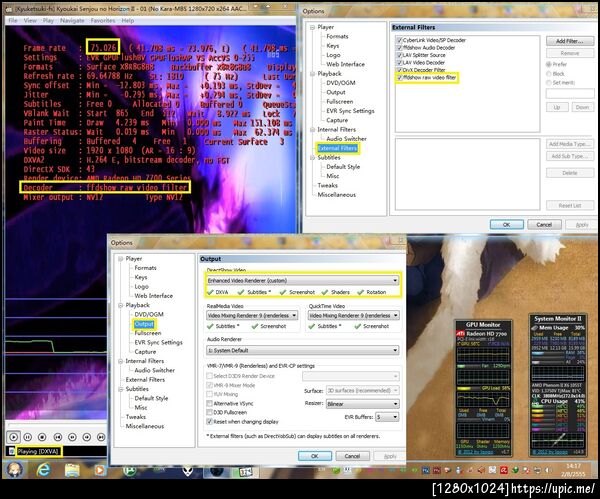Collapse the Subtitles node in lower Options tree

[x=121, y=389]
